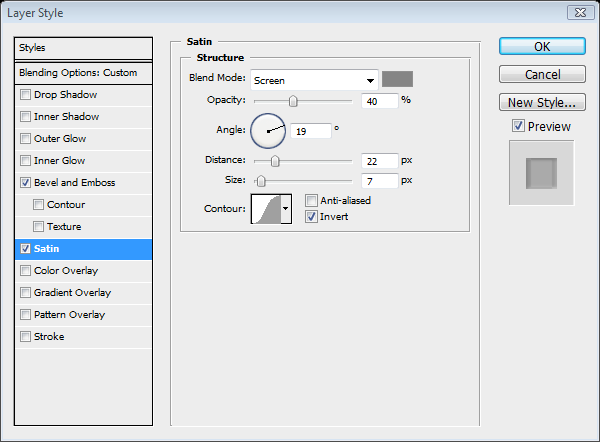This screenshot has width=600, height=442.
Task: Open the Gradient Overlay settings
Action: [x=71, y=293]
